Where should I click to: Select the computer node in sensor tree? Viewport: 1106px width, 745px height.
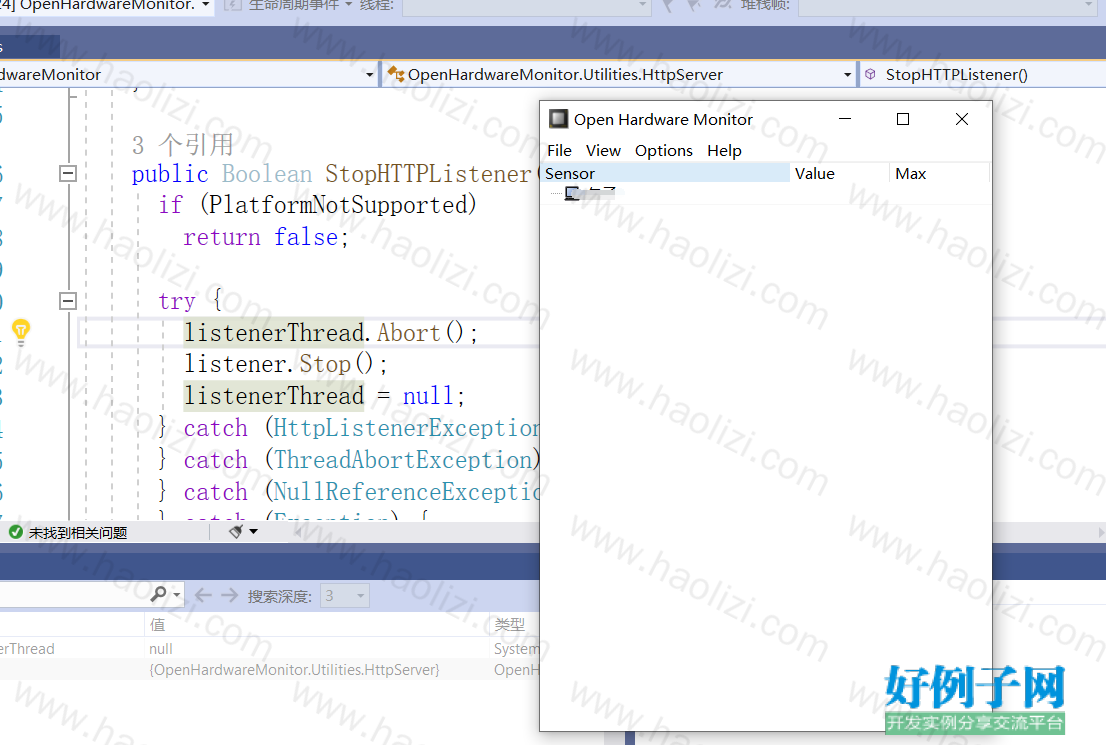[x=590, y=193]
